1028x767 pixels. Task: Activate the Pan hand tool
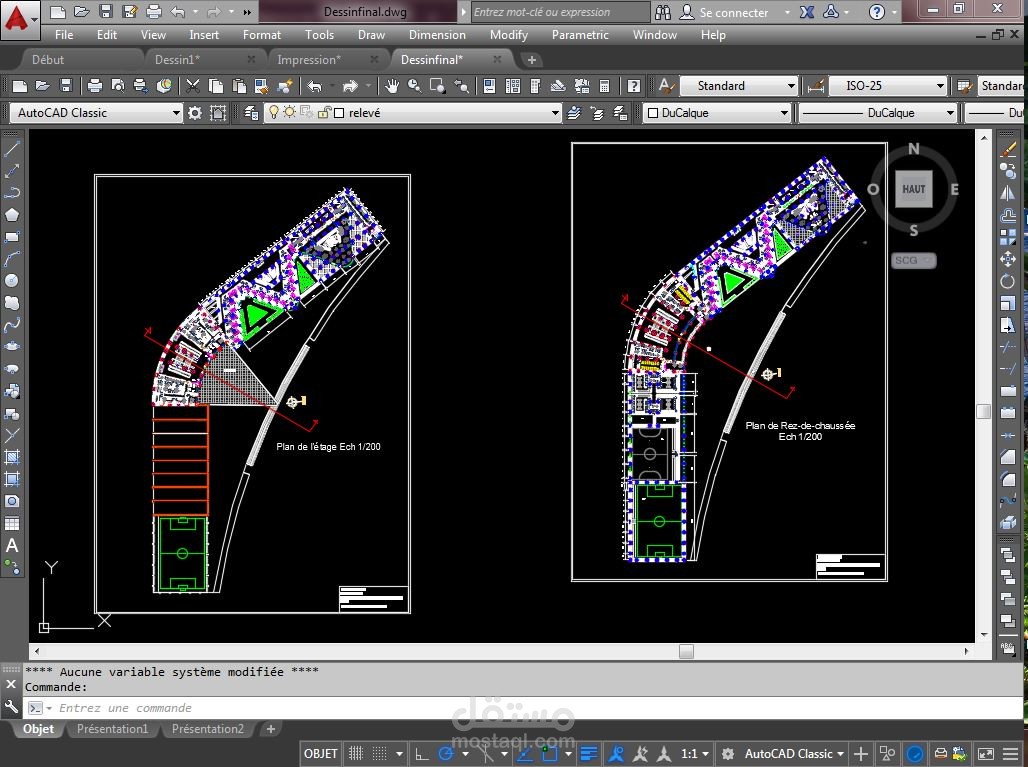(x=391, y=86)
